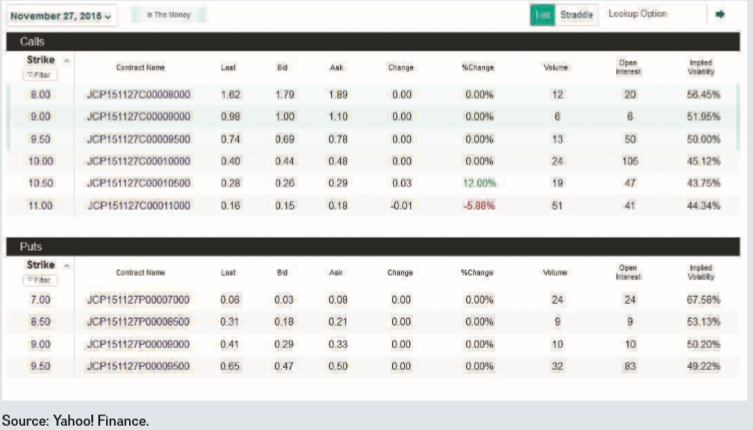Sort Calls by Implied Volatility header

tap(701, 67)
